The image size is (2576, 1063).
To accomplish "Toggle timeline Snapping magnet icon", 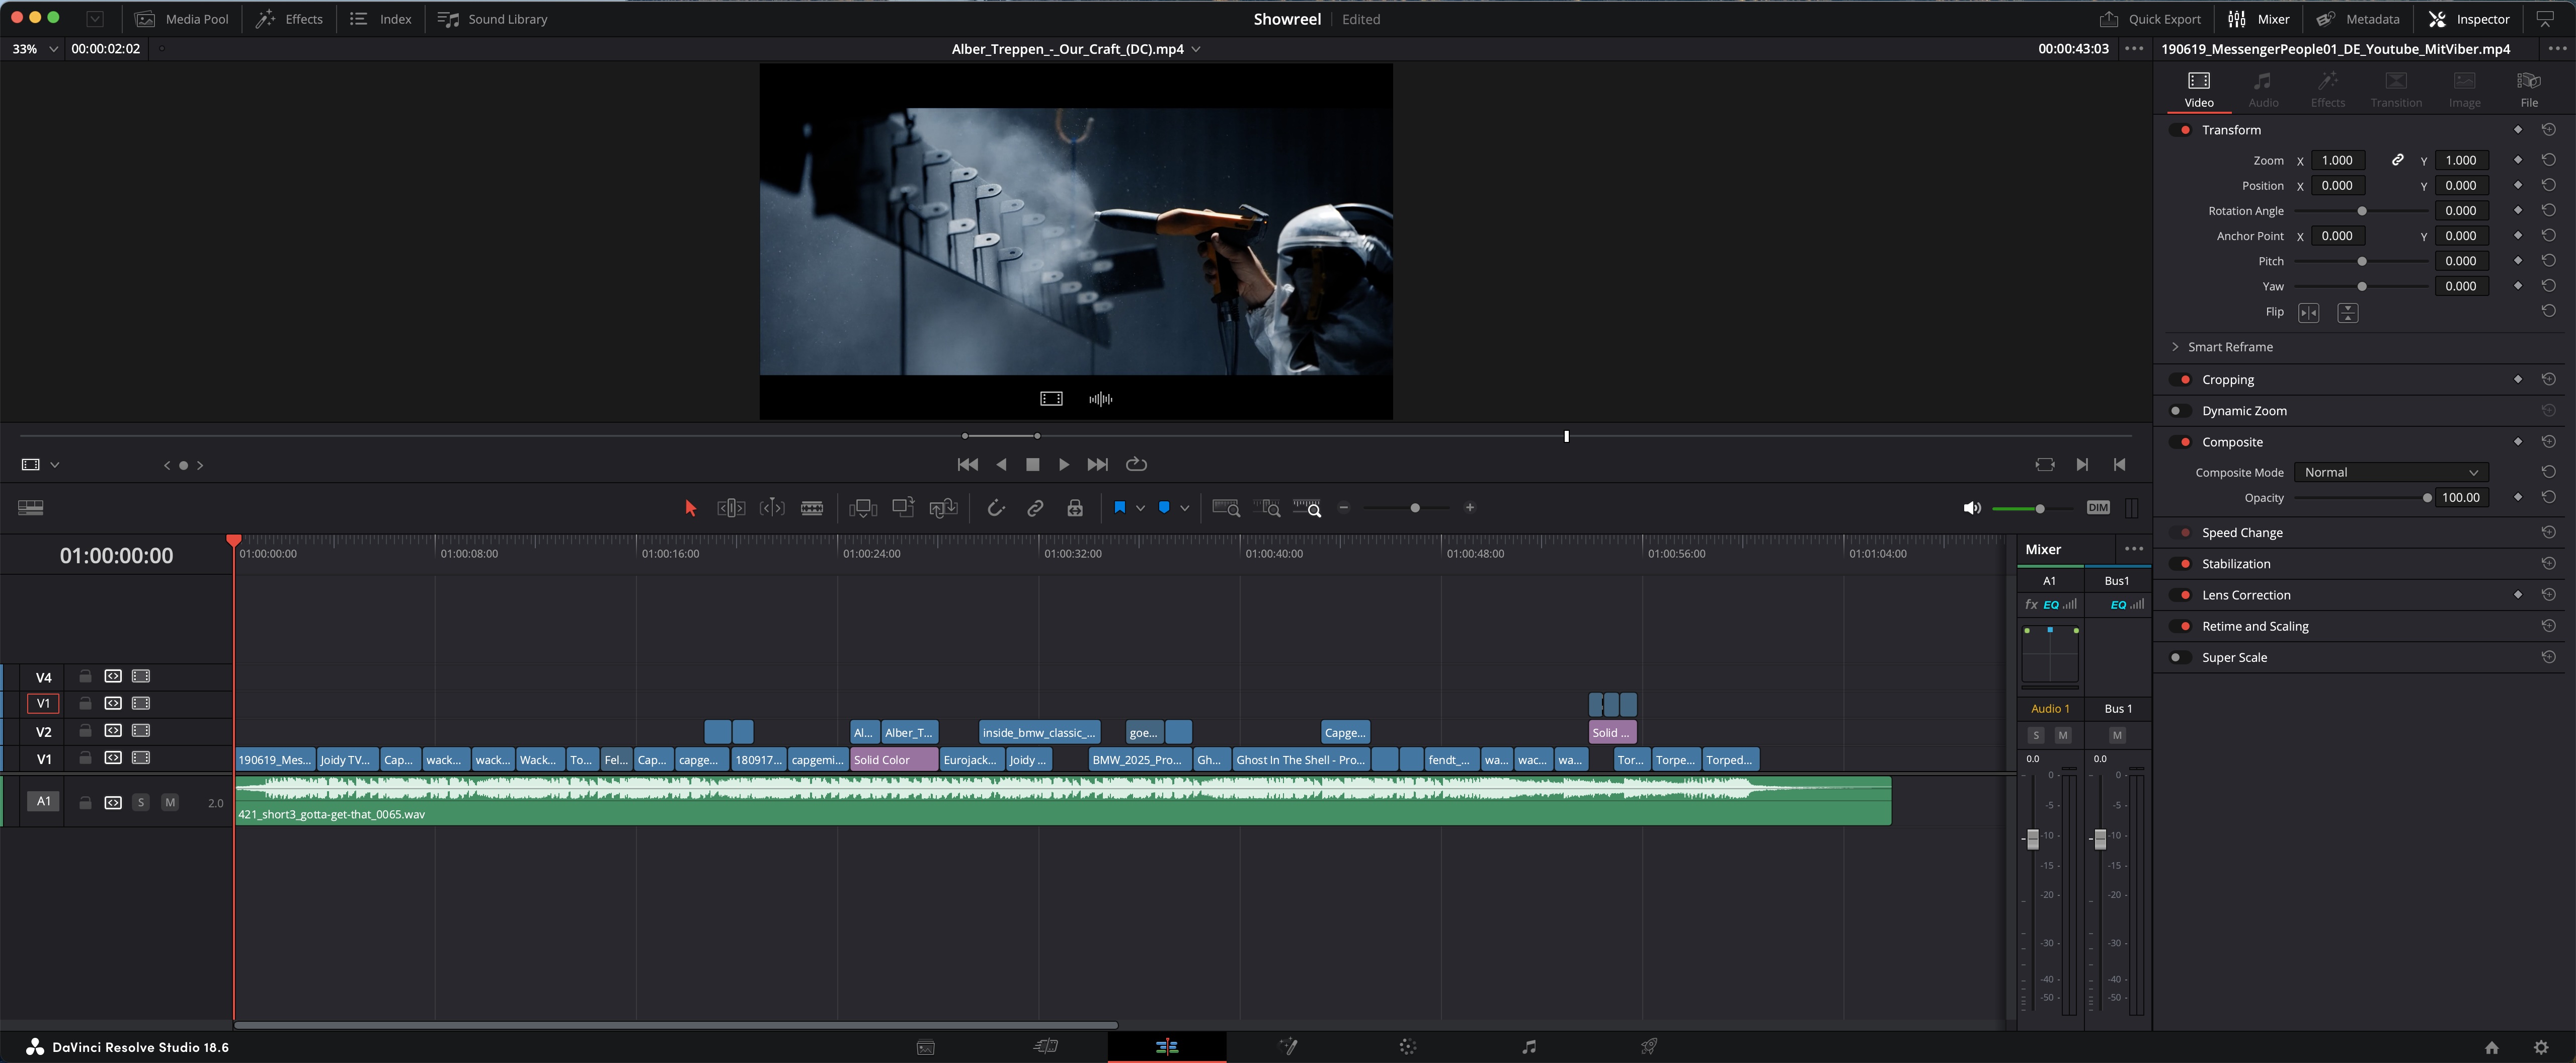I will pyautogui.click(x=996, y=508).
